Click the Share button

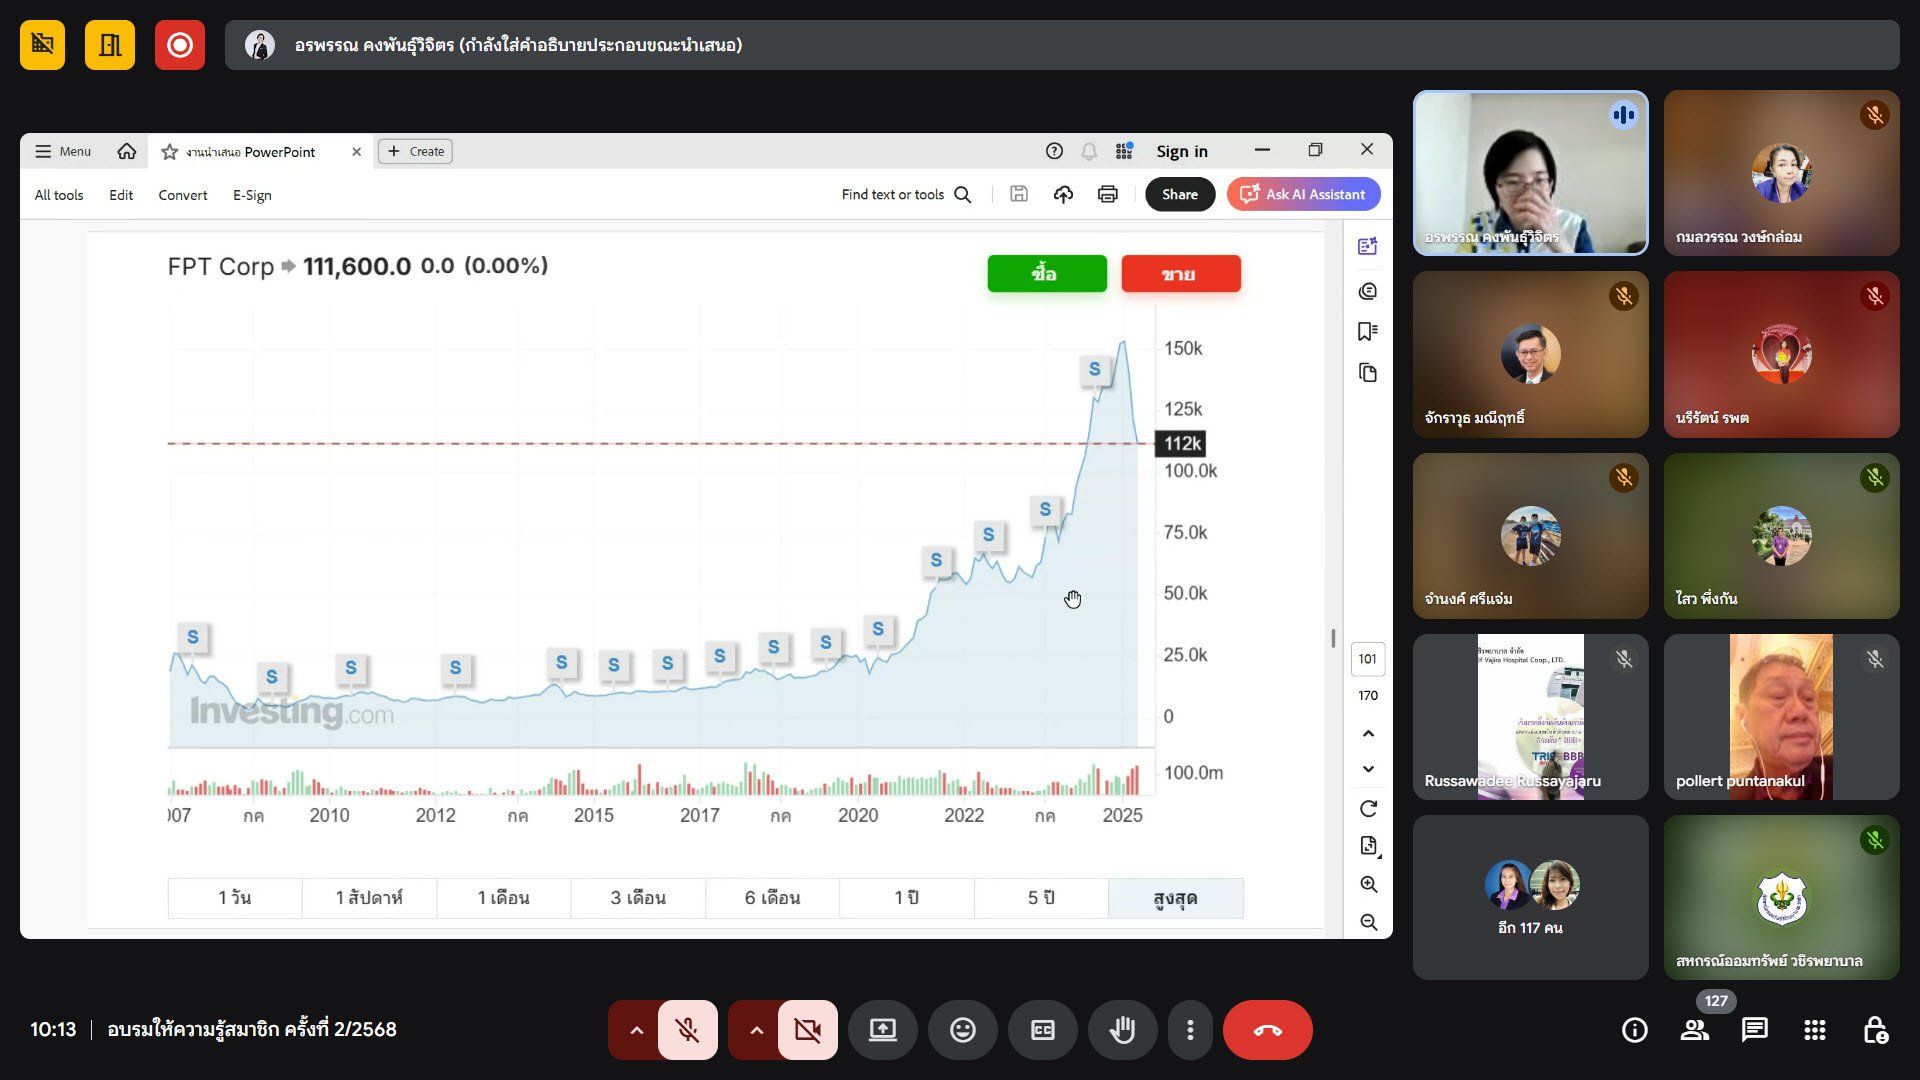[1180, 195]
